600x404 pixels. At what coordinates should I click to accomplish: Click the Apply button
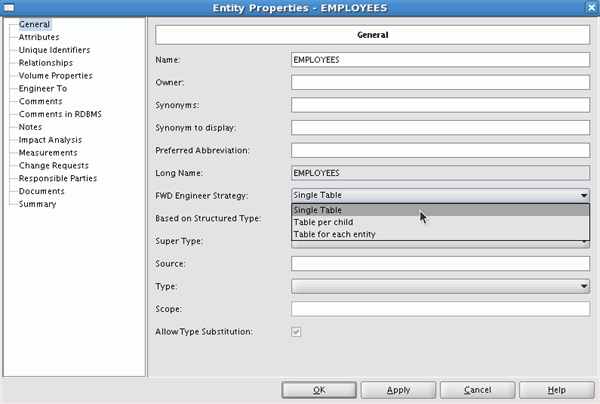click(398, 390)
